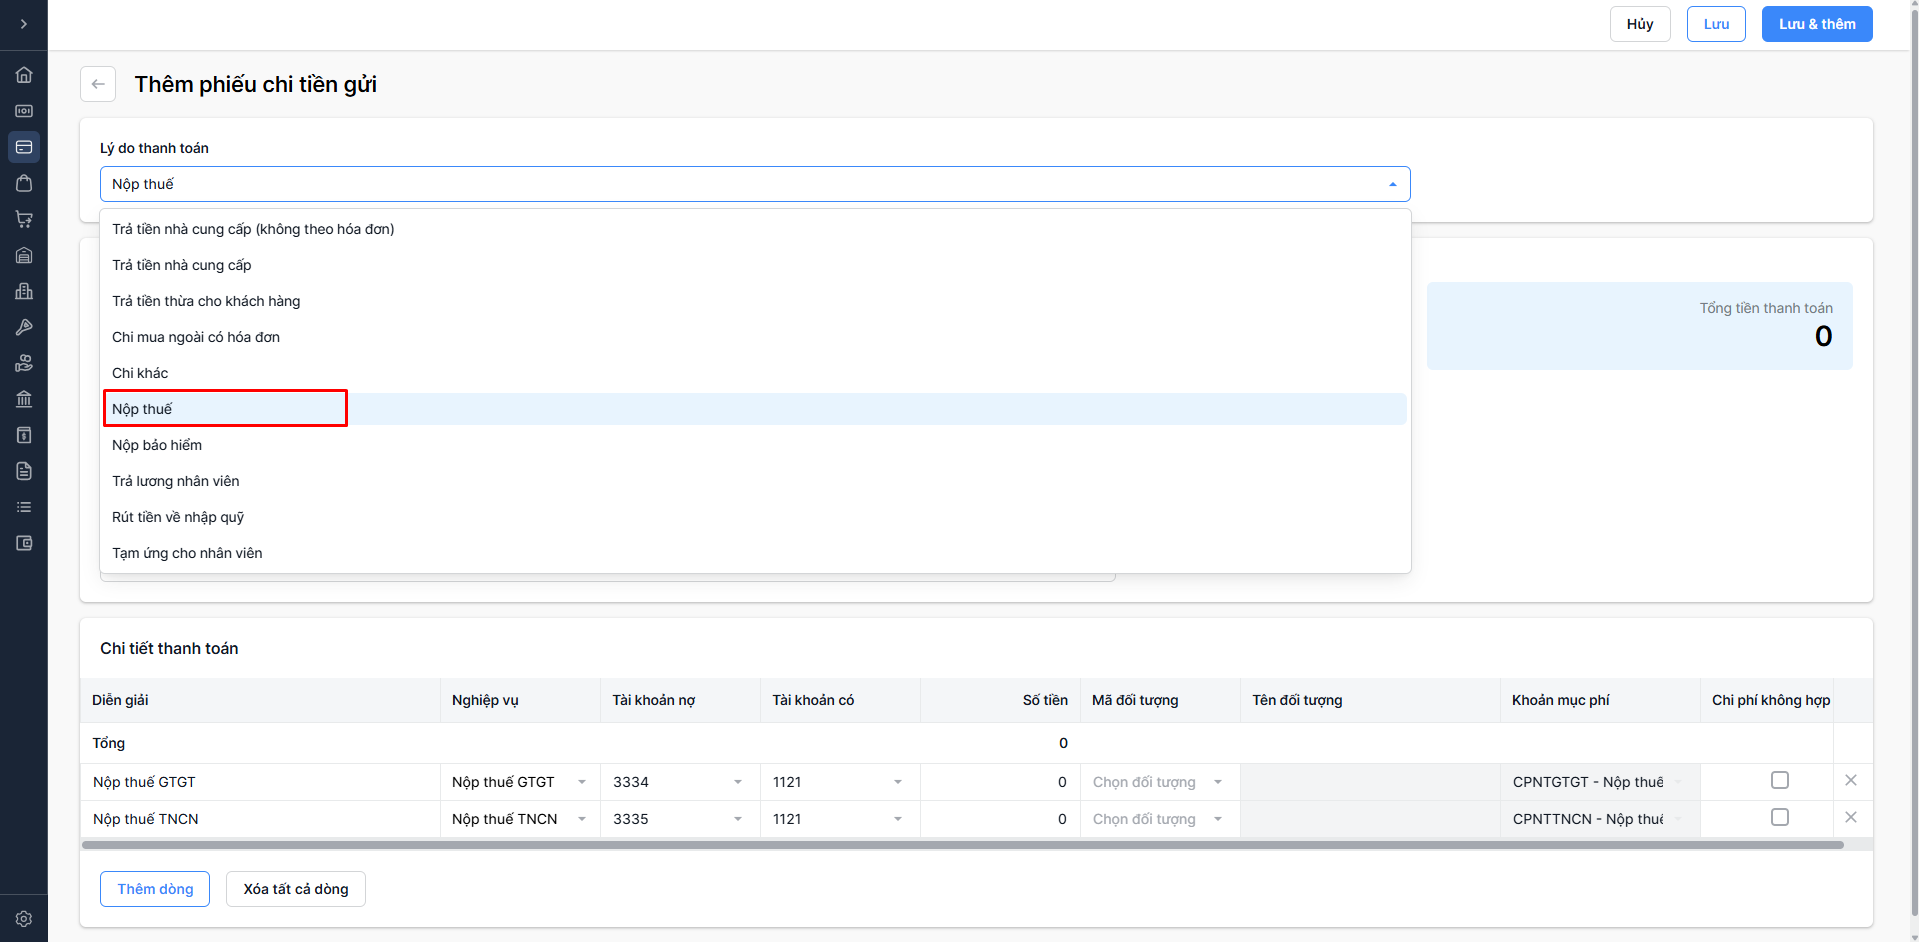The image size is (1919, 942).
Task: Open settings gear at sidebar bottom
Action: tap(24, 918)
